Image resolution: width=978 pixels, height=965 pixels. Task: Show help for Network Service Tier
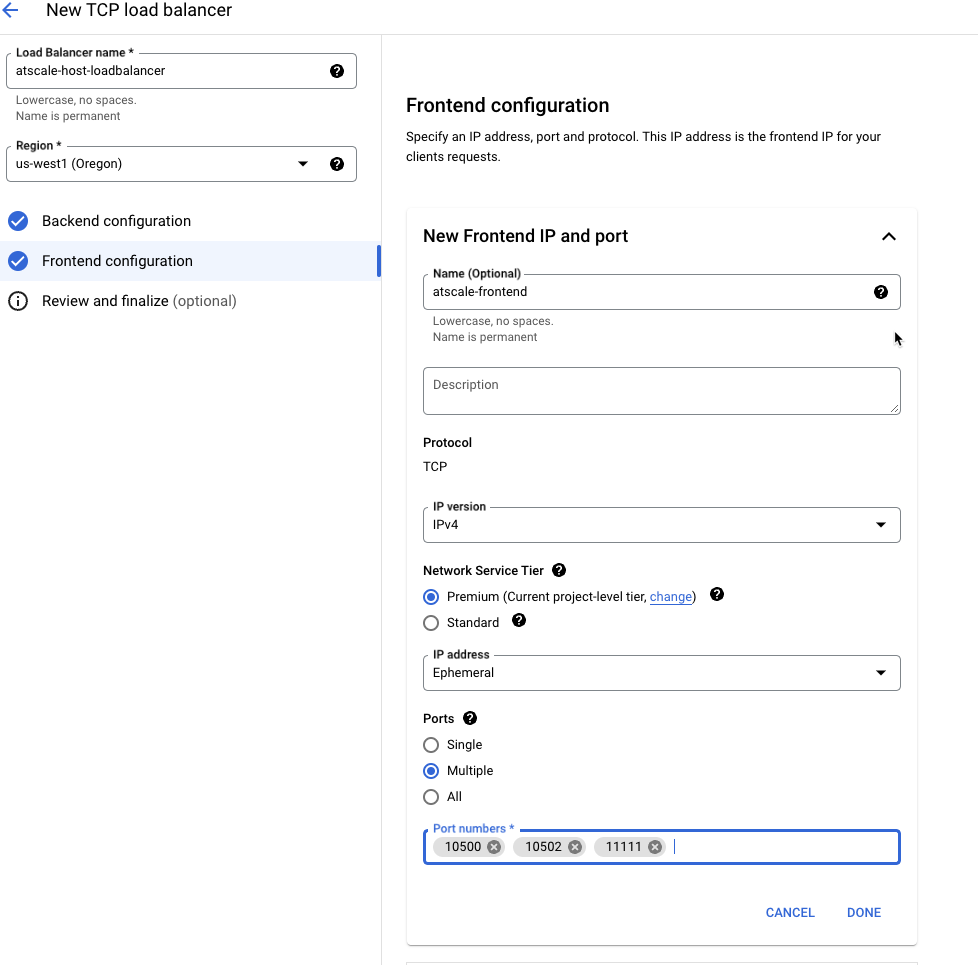[x=559, y=570]
